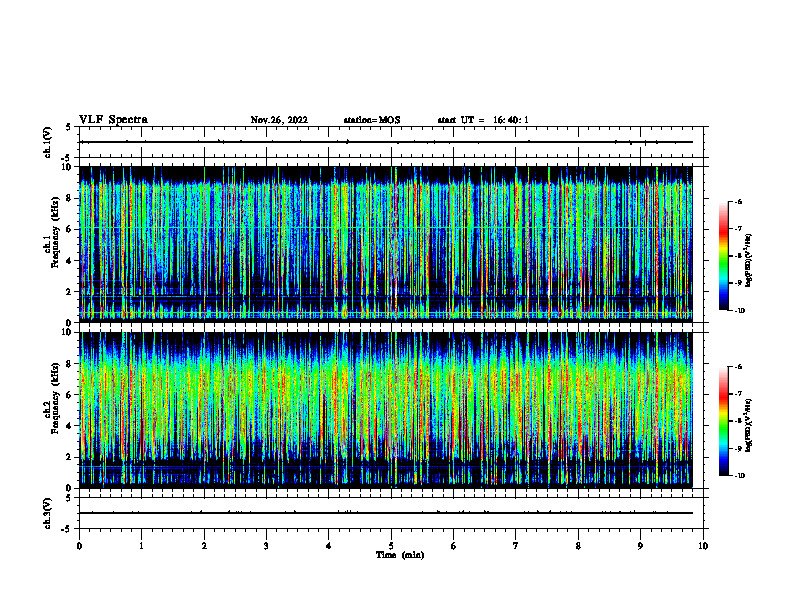
Task: Click the ch.1 voltage waveform trace
Action: click(386, 142)
